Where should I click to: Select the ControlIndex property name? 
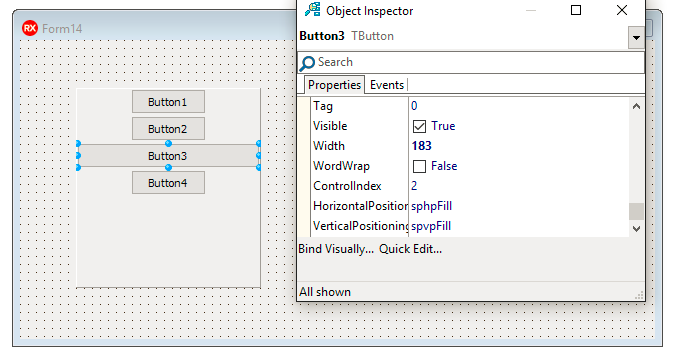click(x=347, y=186)
